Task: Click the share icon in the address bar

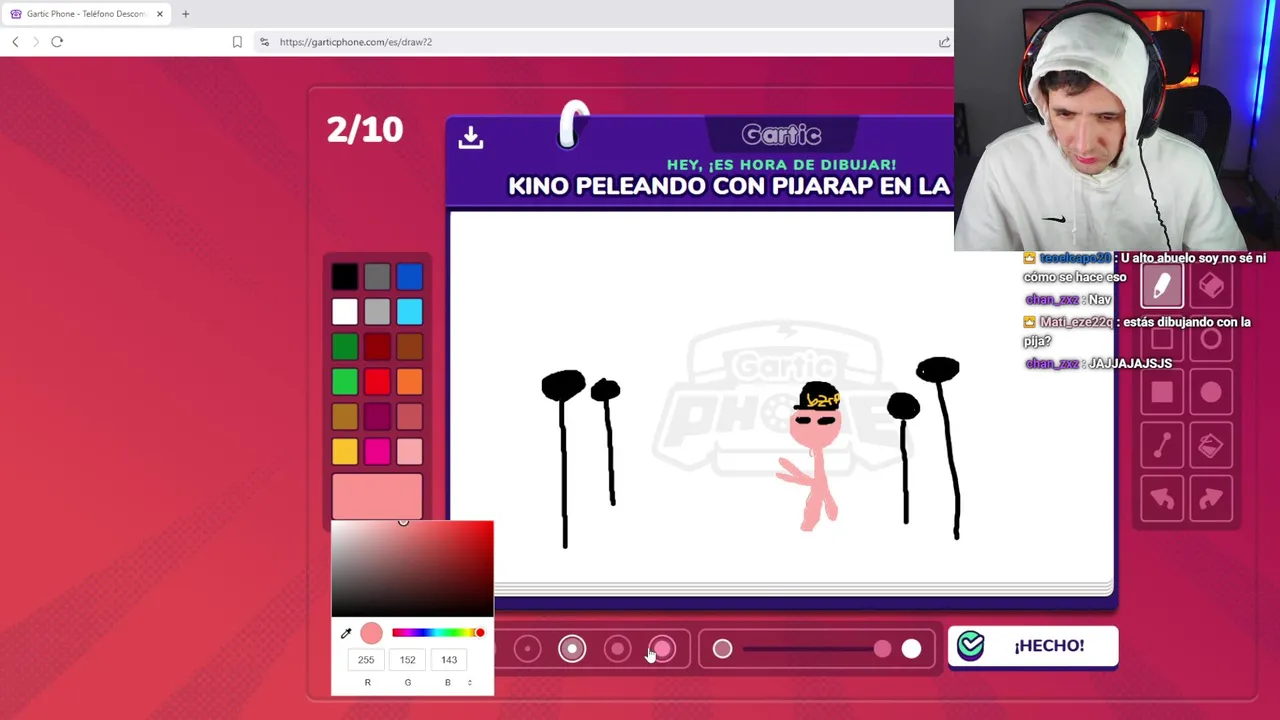Action: (944, 42)
